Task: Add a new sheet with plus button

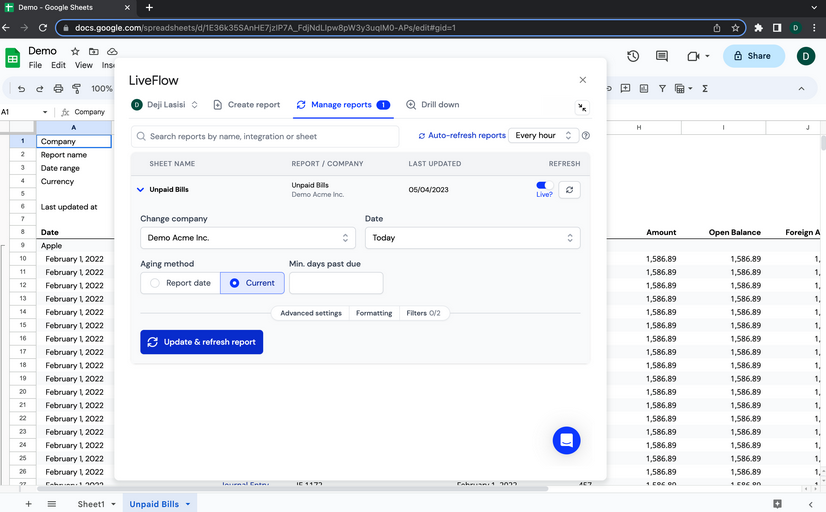Action: (28, 504)
